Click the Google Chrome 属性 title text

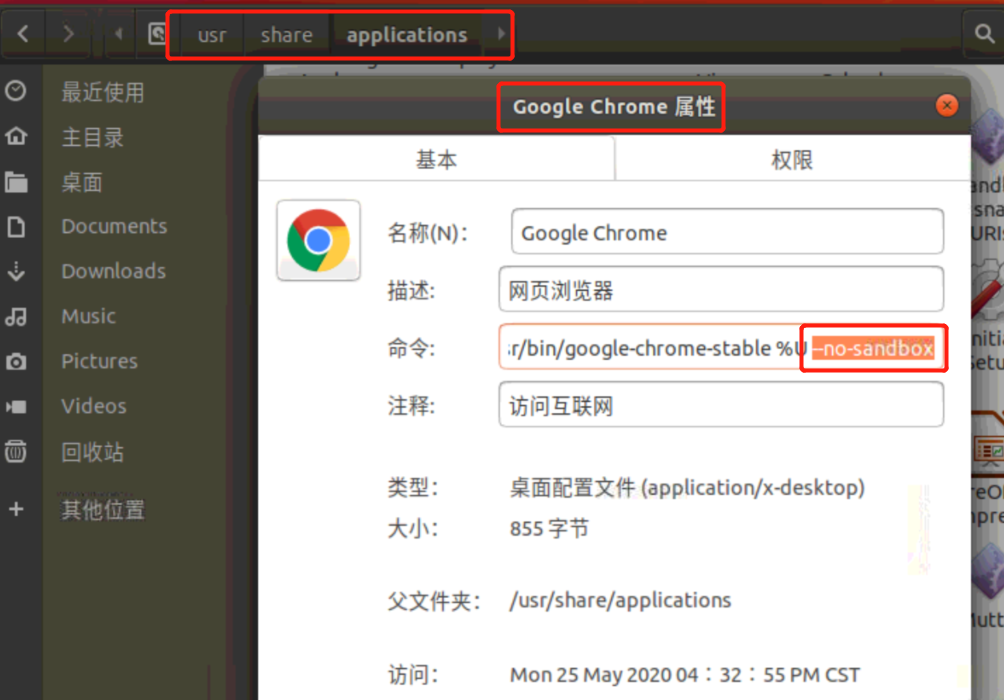tap(613, 106)
